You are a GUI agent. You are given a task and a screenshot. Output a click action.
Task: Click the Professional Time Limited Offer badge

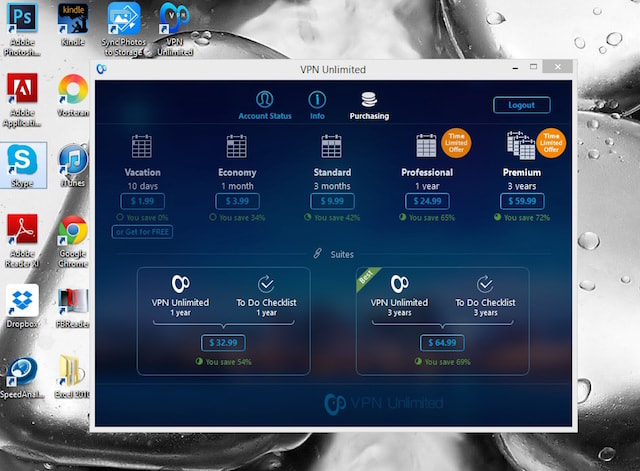point(456,143)
